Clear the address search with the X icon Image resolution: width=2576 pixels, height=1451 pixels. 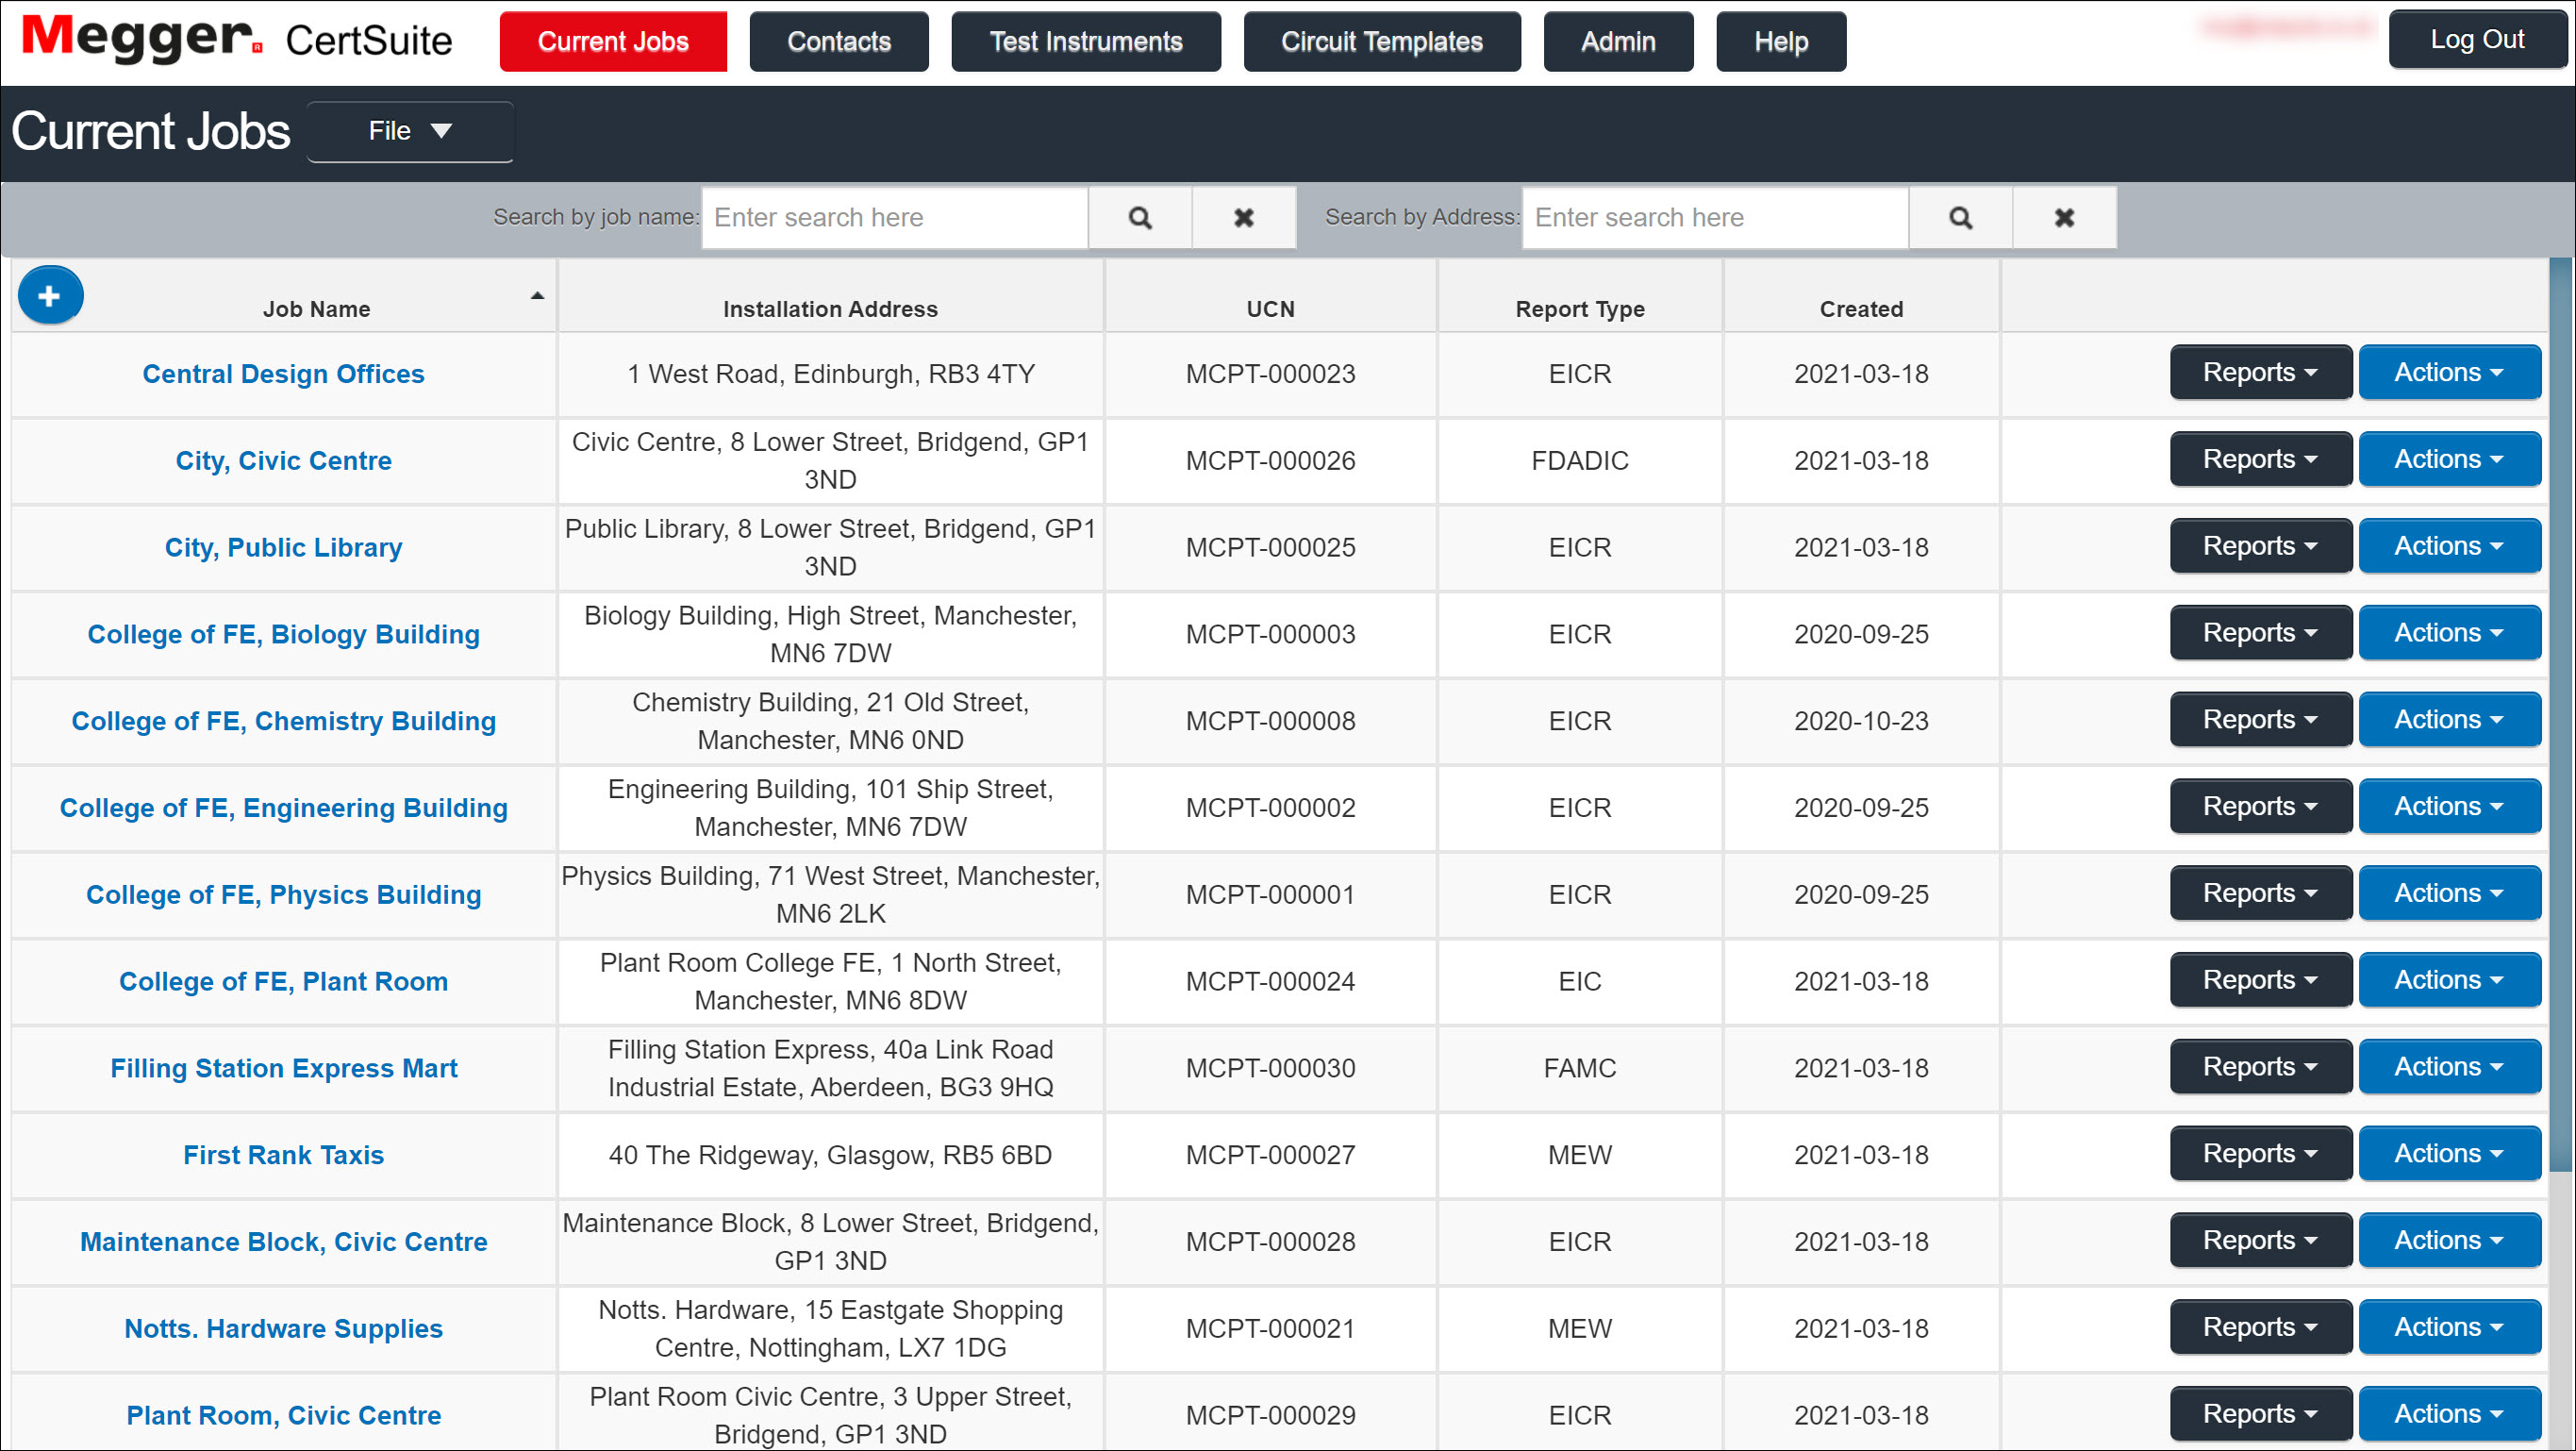click(2063, 217)
